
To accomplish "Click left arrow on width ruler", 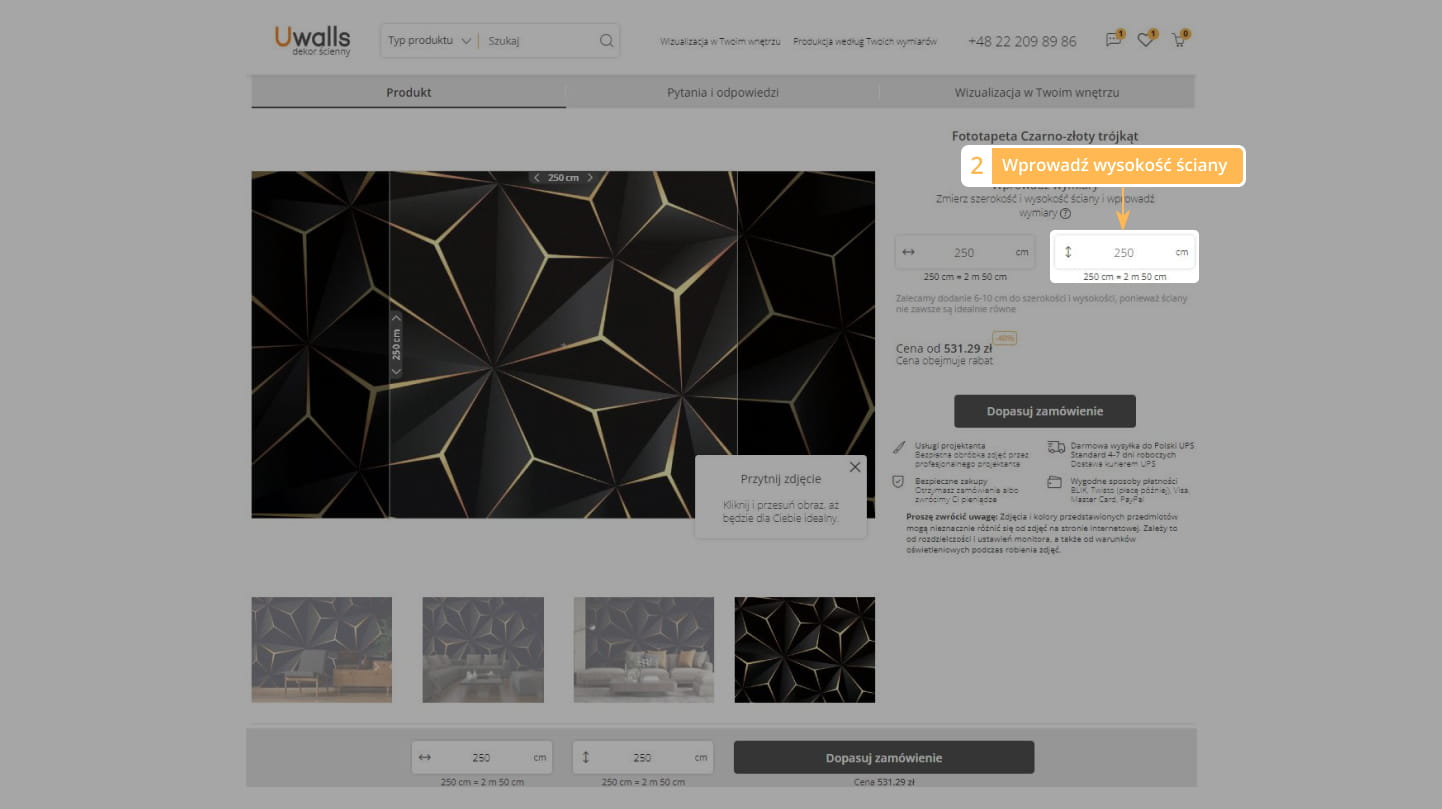I will [537, 178].
